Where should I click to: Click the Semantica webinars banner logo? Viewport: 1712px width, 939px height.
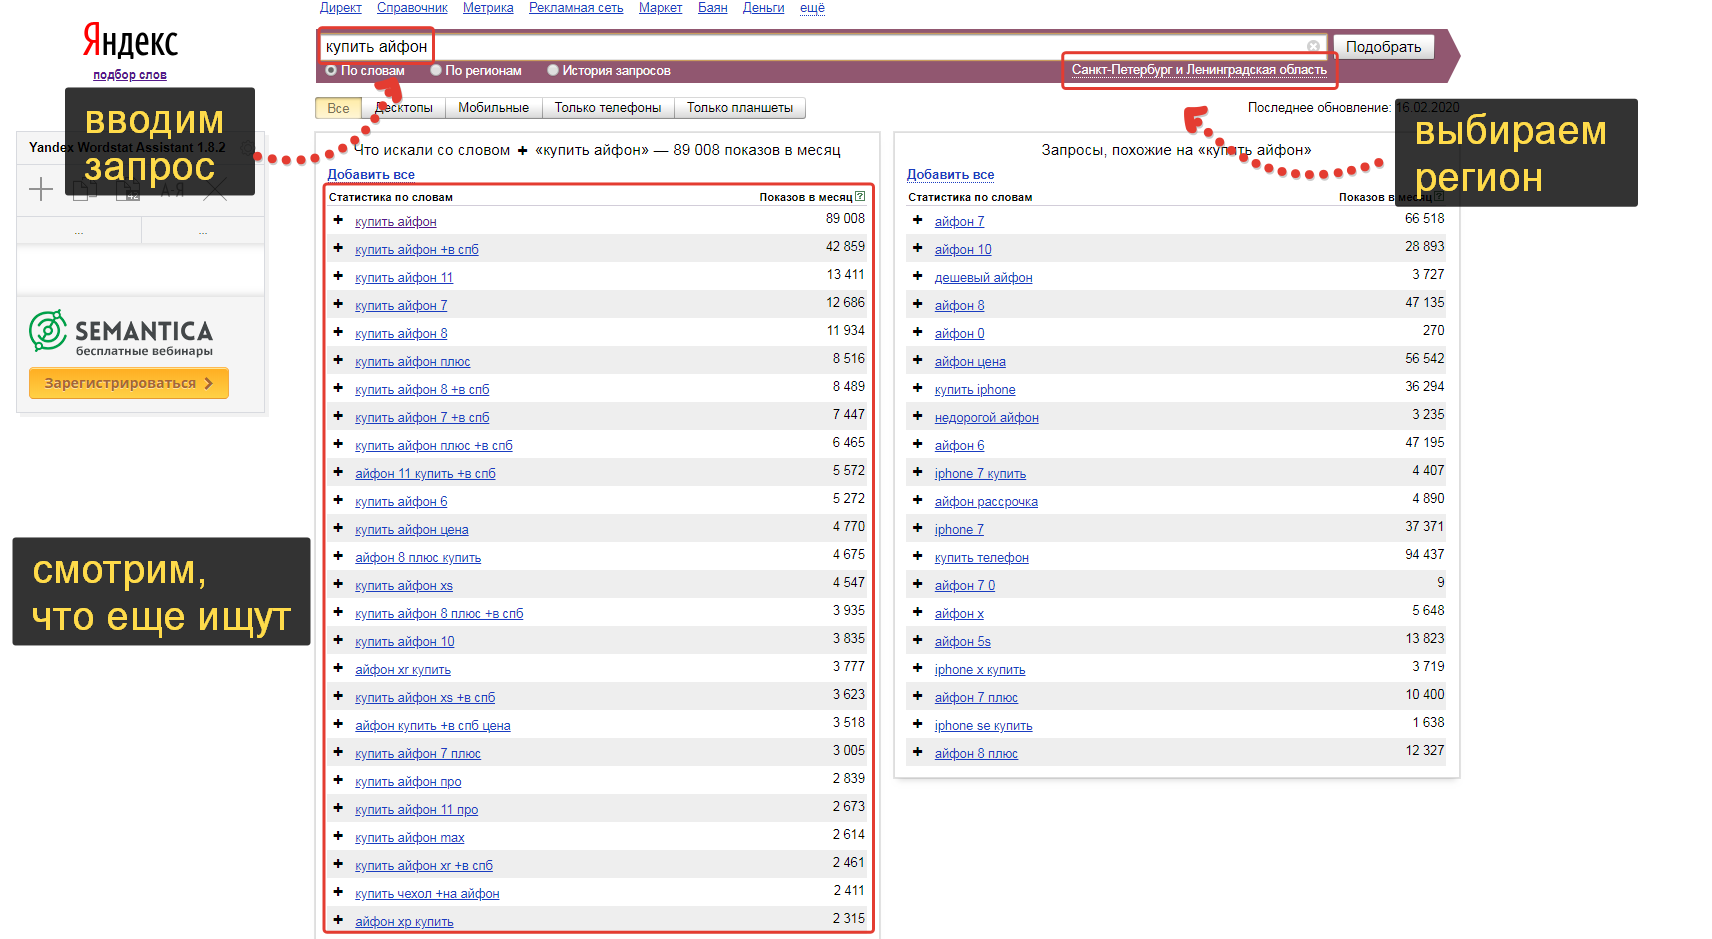click(121, 333)
